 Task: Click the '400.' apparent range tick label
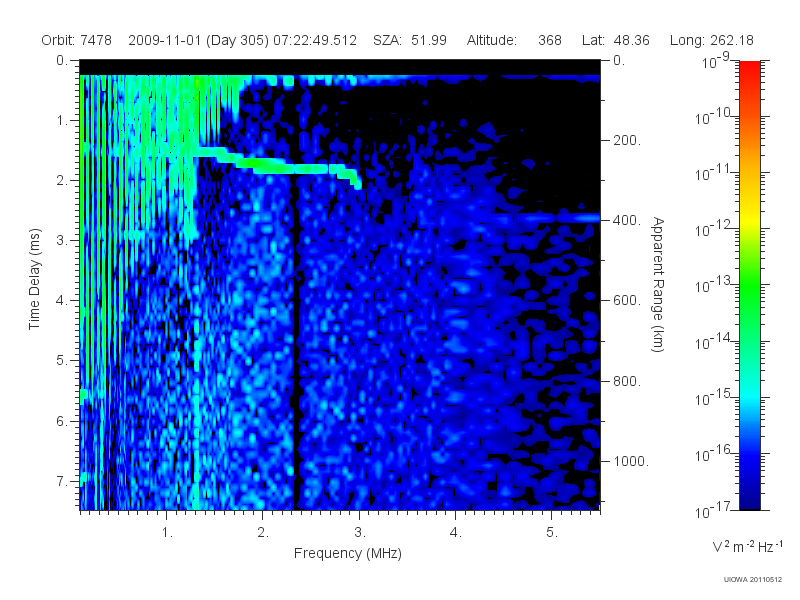[627, 220]
